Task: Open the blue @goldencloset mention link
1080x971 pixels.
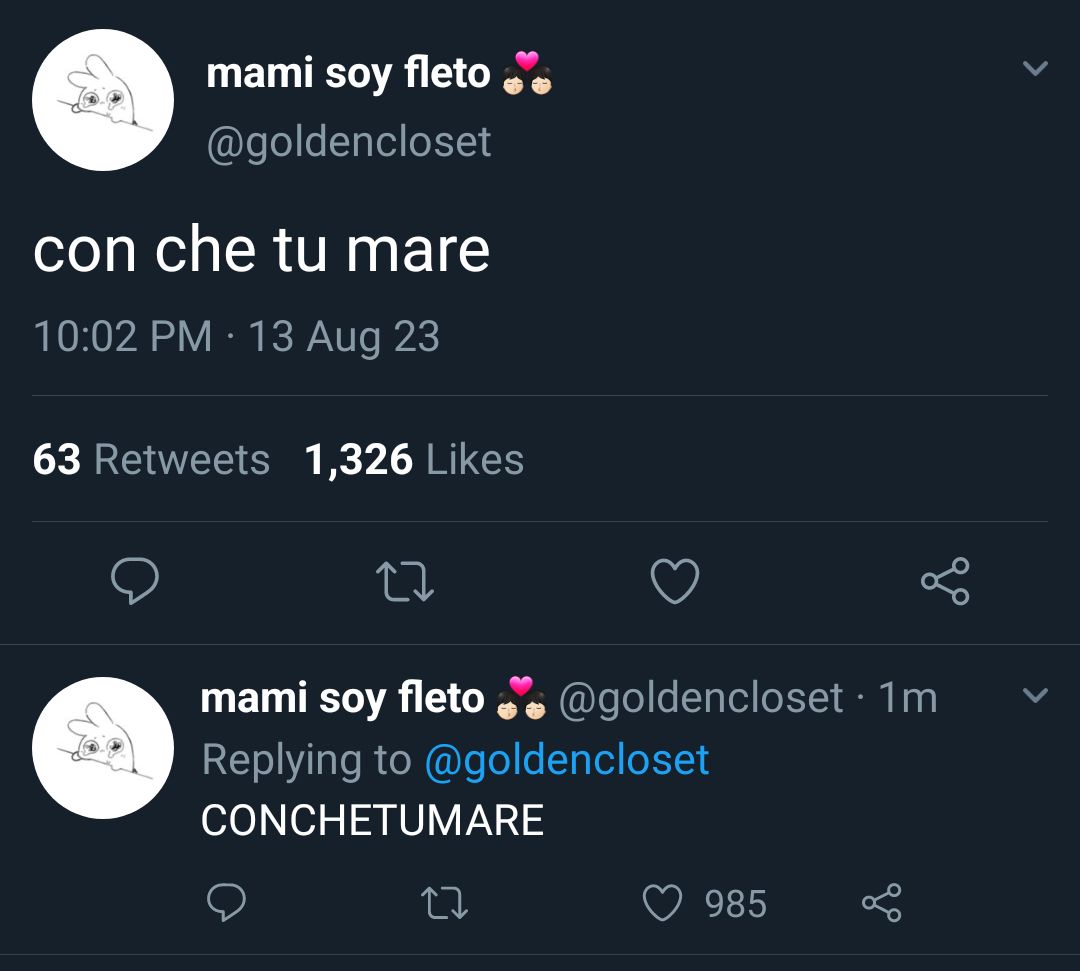Action: 567,760
